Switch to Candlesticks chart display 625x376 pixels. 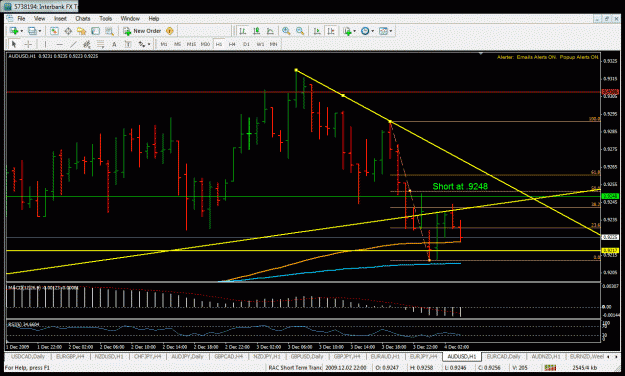[256, 31]
